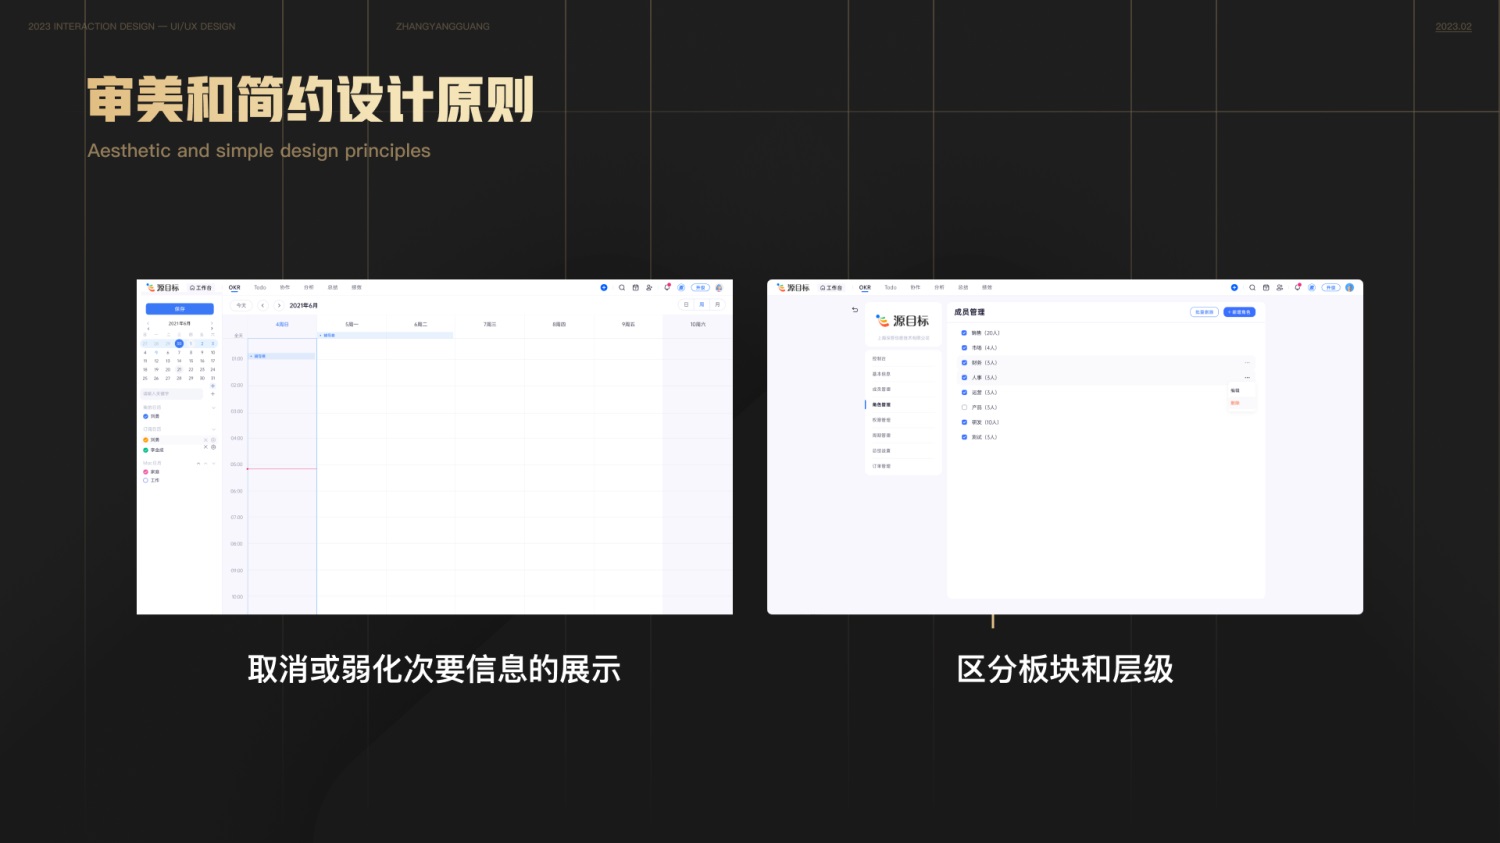Image resolution: width=1500 pixels, height=843 pixels.
Task: Click the back arrow beside the sidebar
Action: (x=855, y=310)
